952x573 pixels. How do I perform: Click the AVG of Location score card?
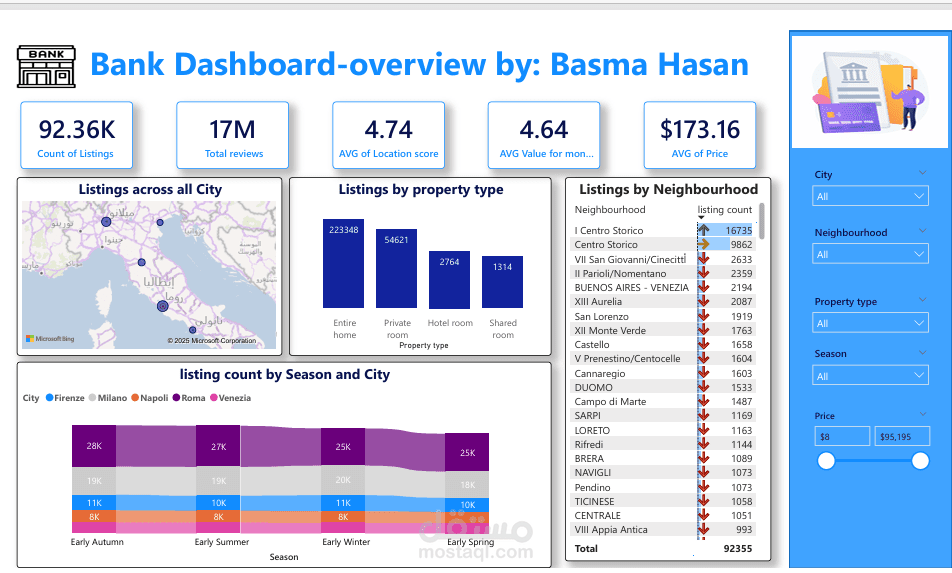389,135
